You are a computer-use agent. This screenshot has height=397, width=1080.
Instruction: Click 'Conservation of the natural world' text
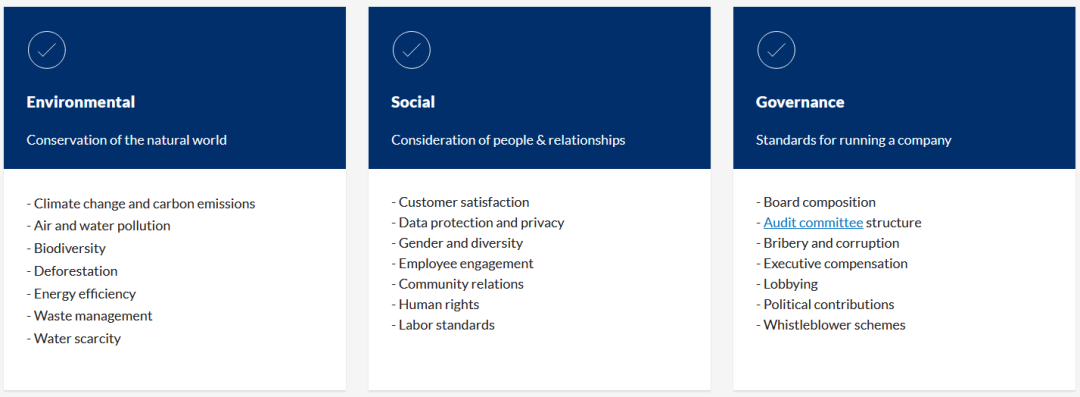pyautogui.click(x=127, y=140)
